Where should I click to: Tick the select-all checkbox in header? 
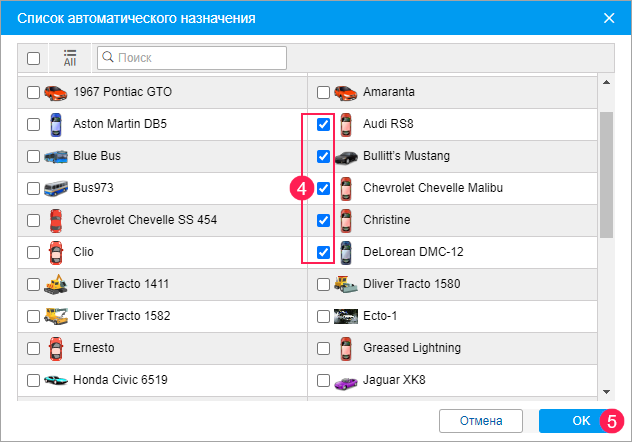33,58
